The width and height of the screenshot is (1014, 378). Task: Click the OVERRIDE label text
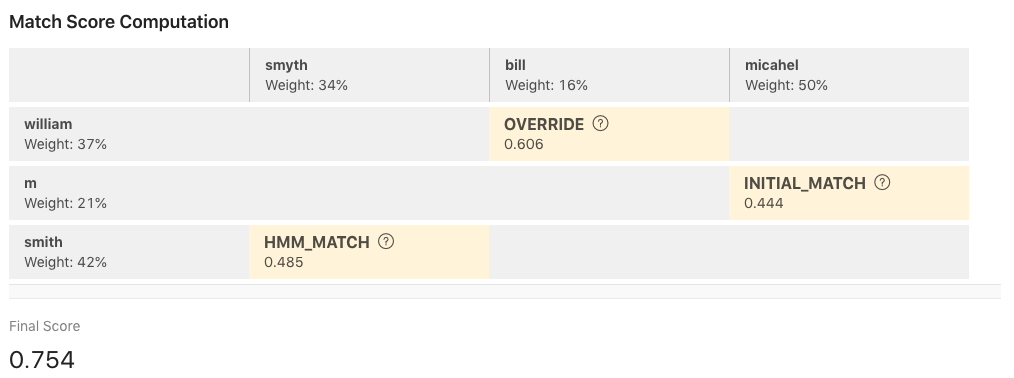[x=544, y=124]
